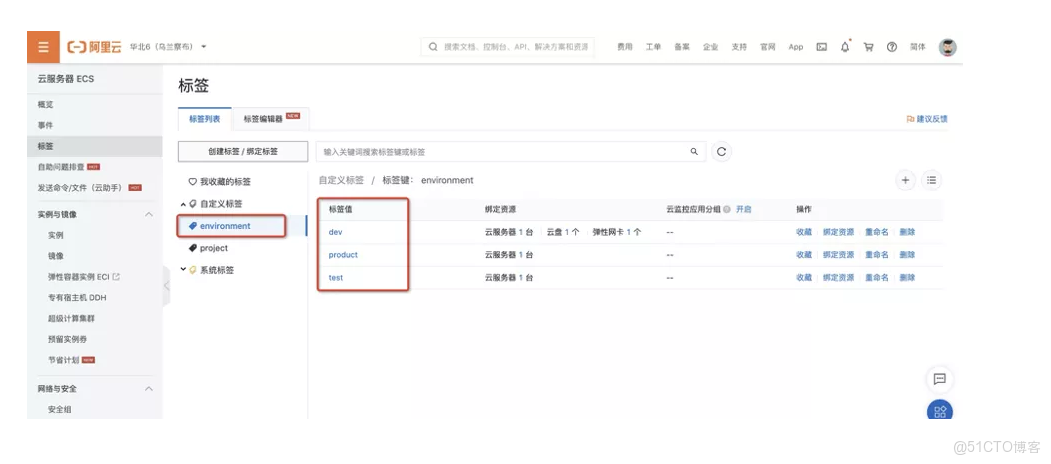The width and height of the screenshot is (1051, 464).
Task: Collapse the 自定义标签 tree node
Action: [x=183, y=204]
